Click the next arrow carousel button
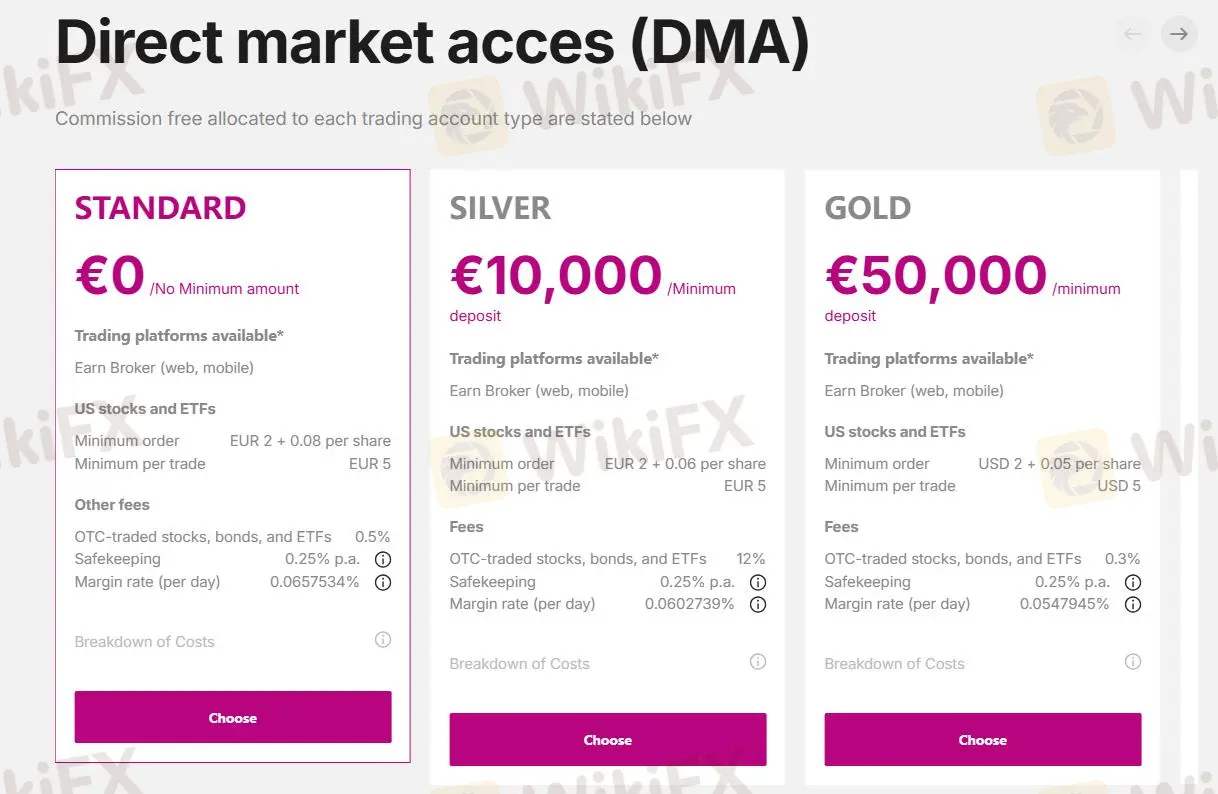Image resolution: width=1218 pixels, height=794 pixels. (1179, 34)
